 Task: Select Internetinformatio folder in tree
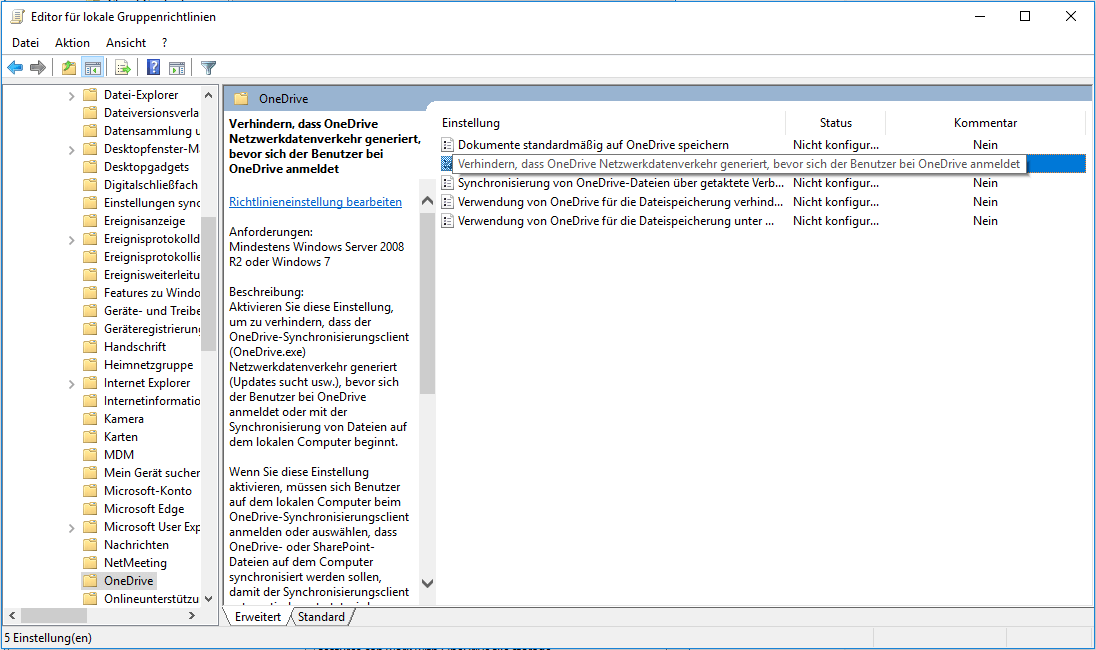click(x=152, y=401)
